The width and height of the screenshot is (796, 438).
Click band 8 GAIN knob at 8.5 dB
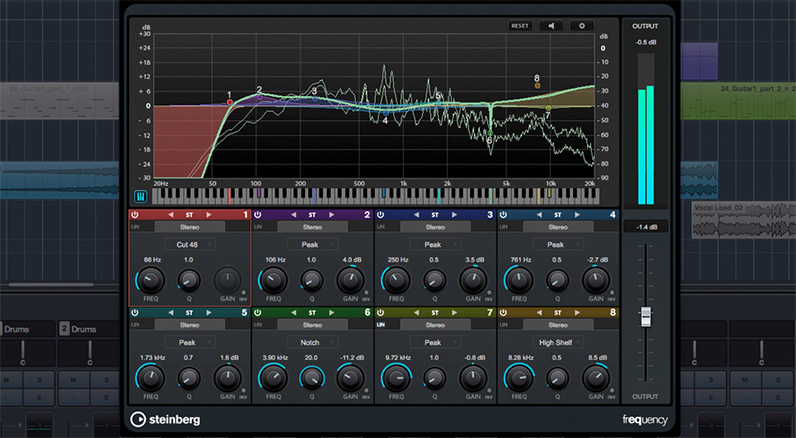pyautogui.click(x=596, y=378)
